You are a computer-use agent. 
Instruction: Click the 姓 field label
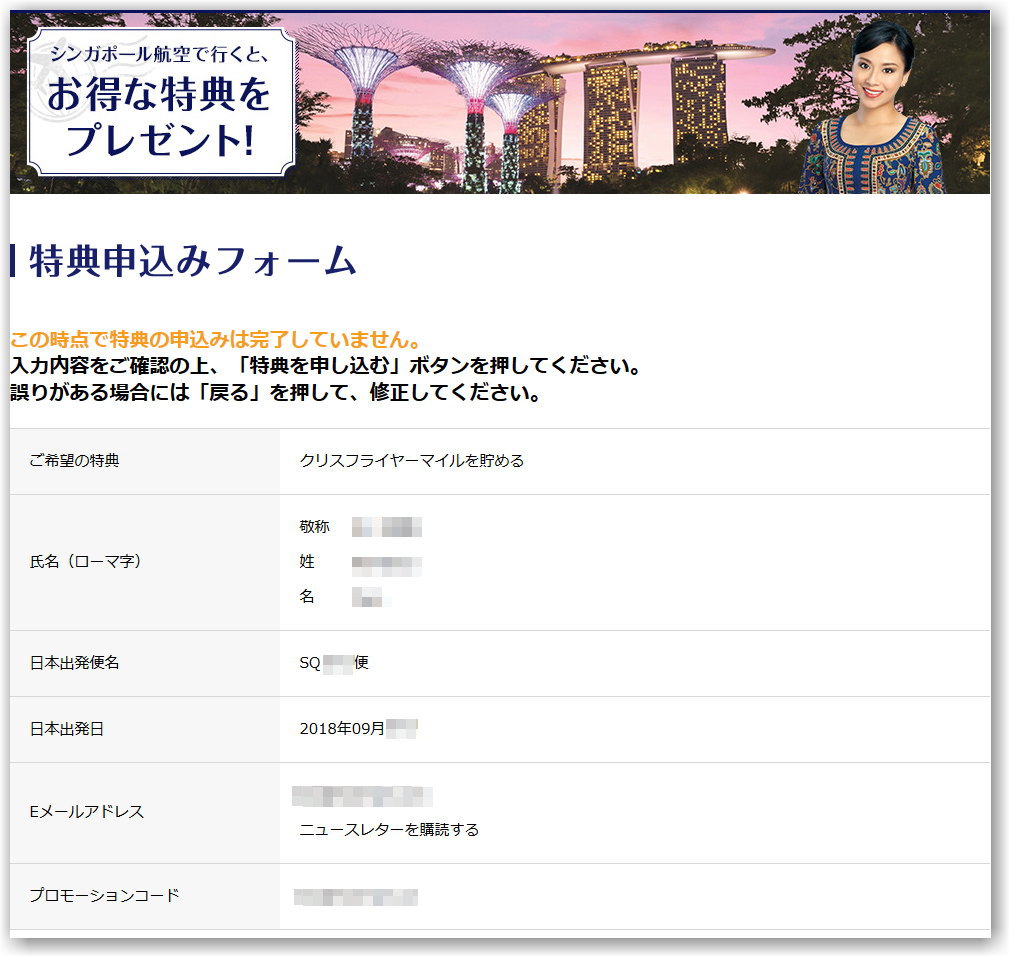(307, 562)
